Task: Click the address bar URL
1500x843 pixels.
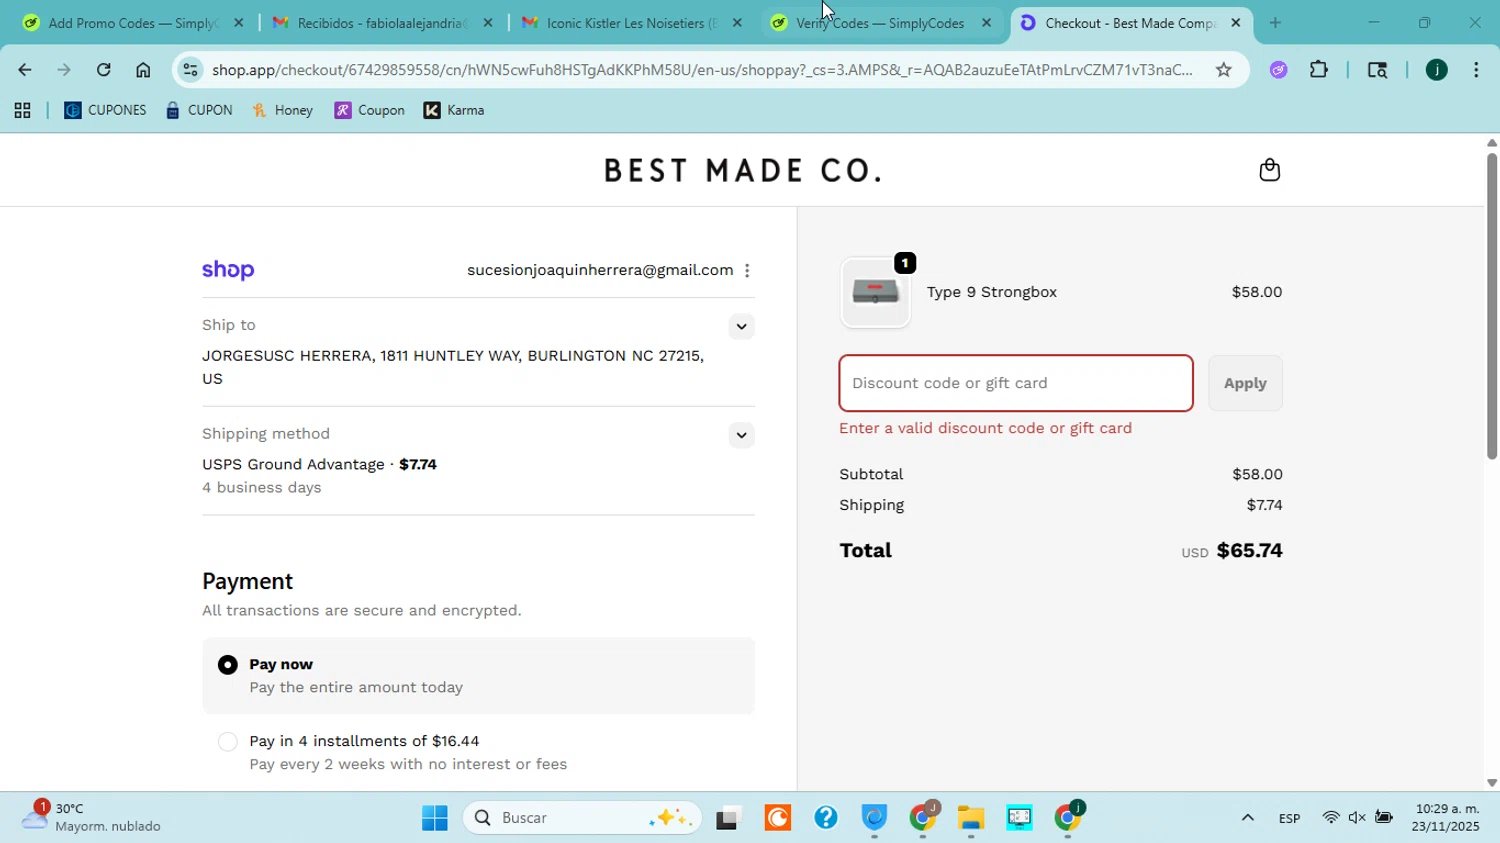Action: (x=702, y=70)
